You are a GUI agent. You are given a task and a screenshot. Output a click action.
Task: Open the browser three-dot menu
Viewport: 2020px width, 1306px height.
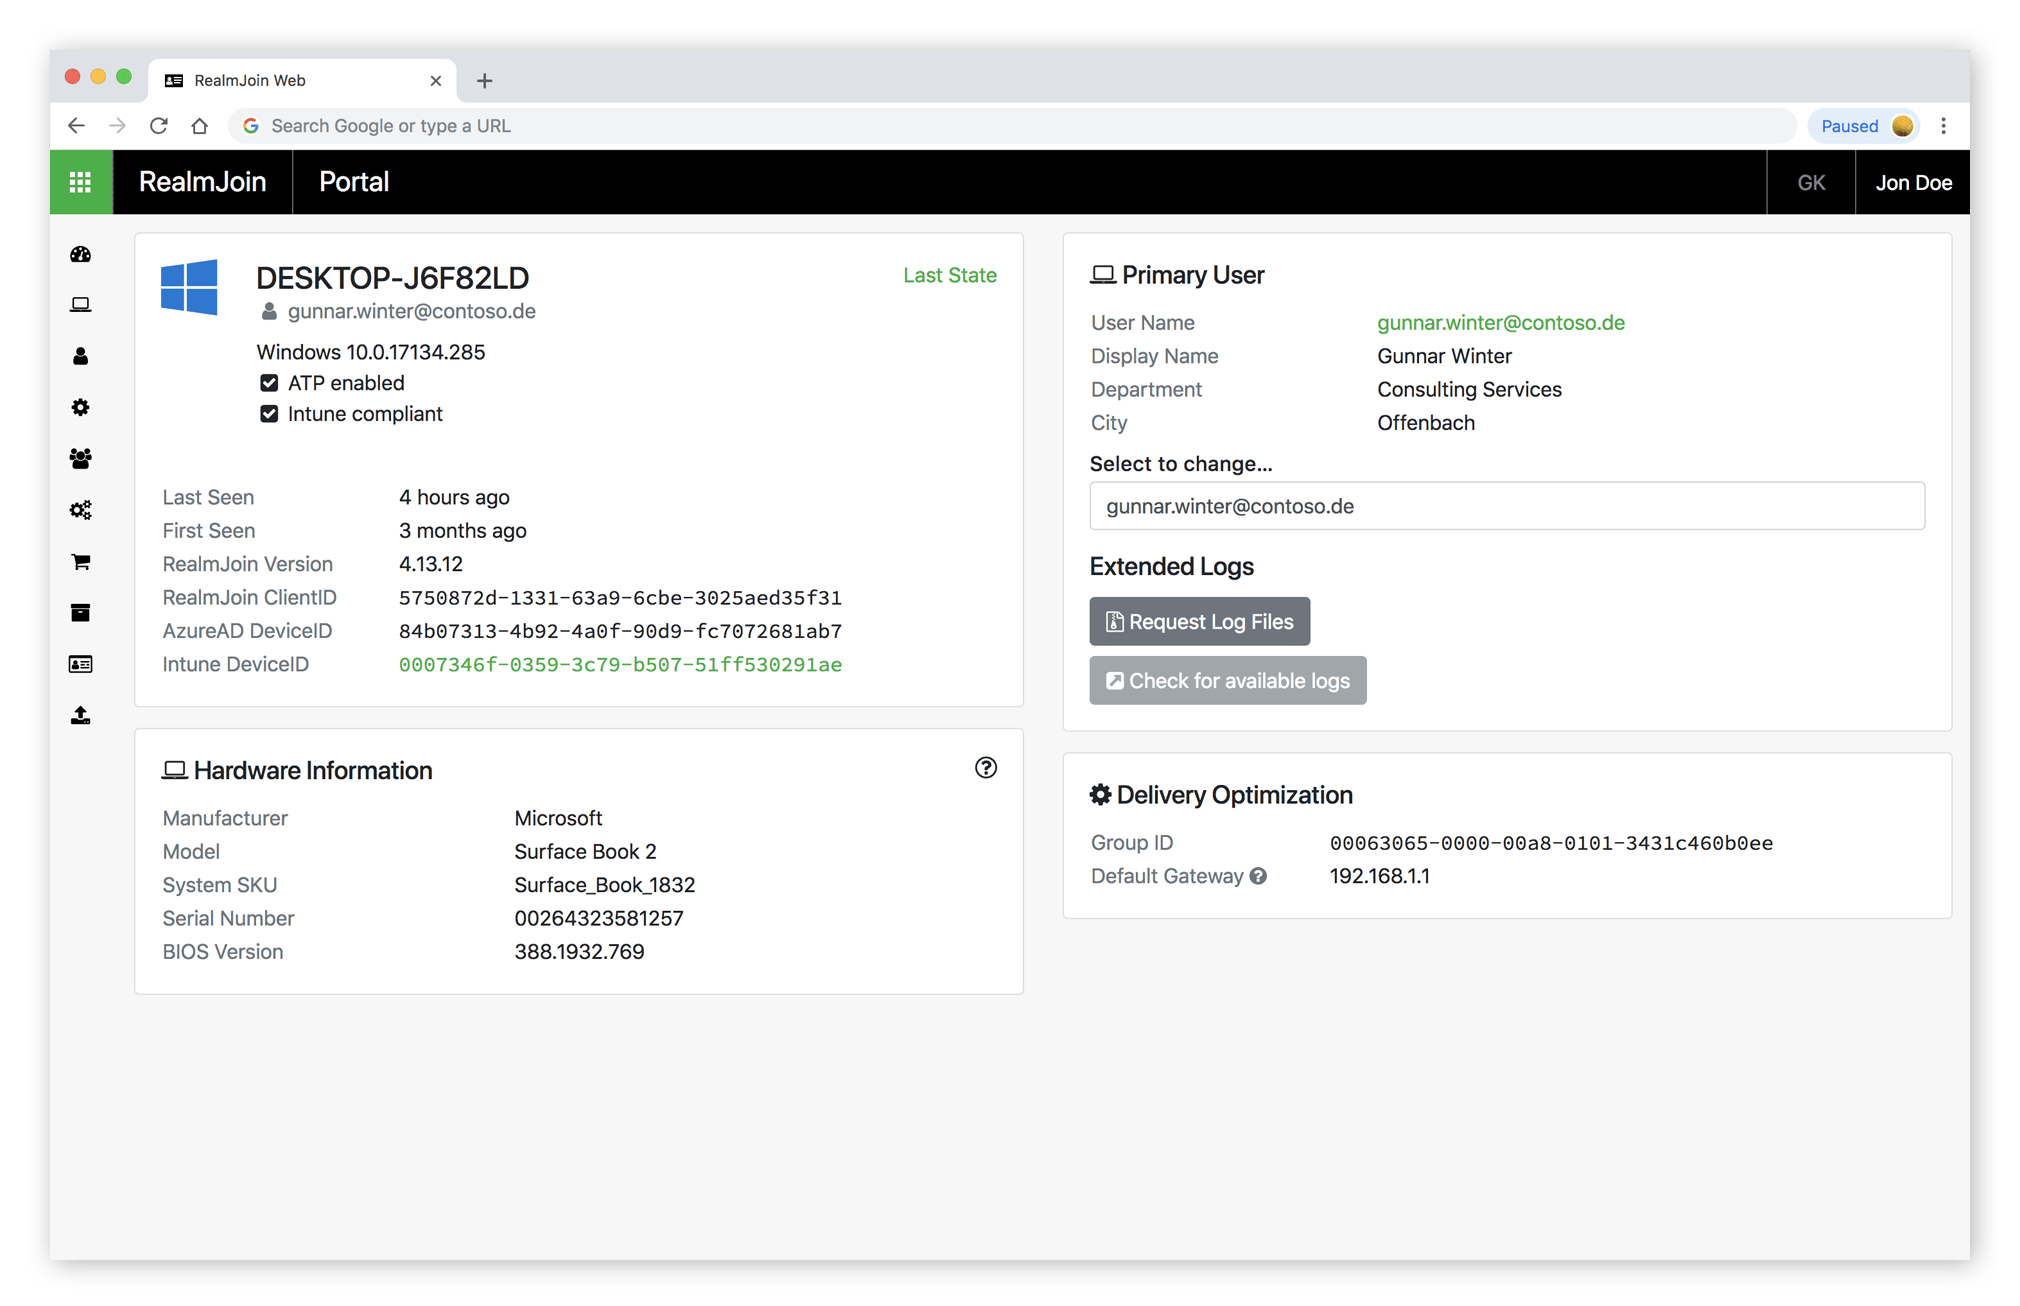pyautogui.click(x=1944, y=126)
